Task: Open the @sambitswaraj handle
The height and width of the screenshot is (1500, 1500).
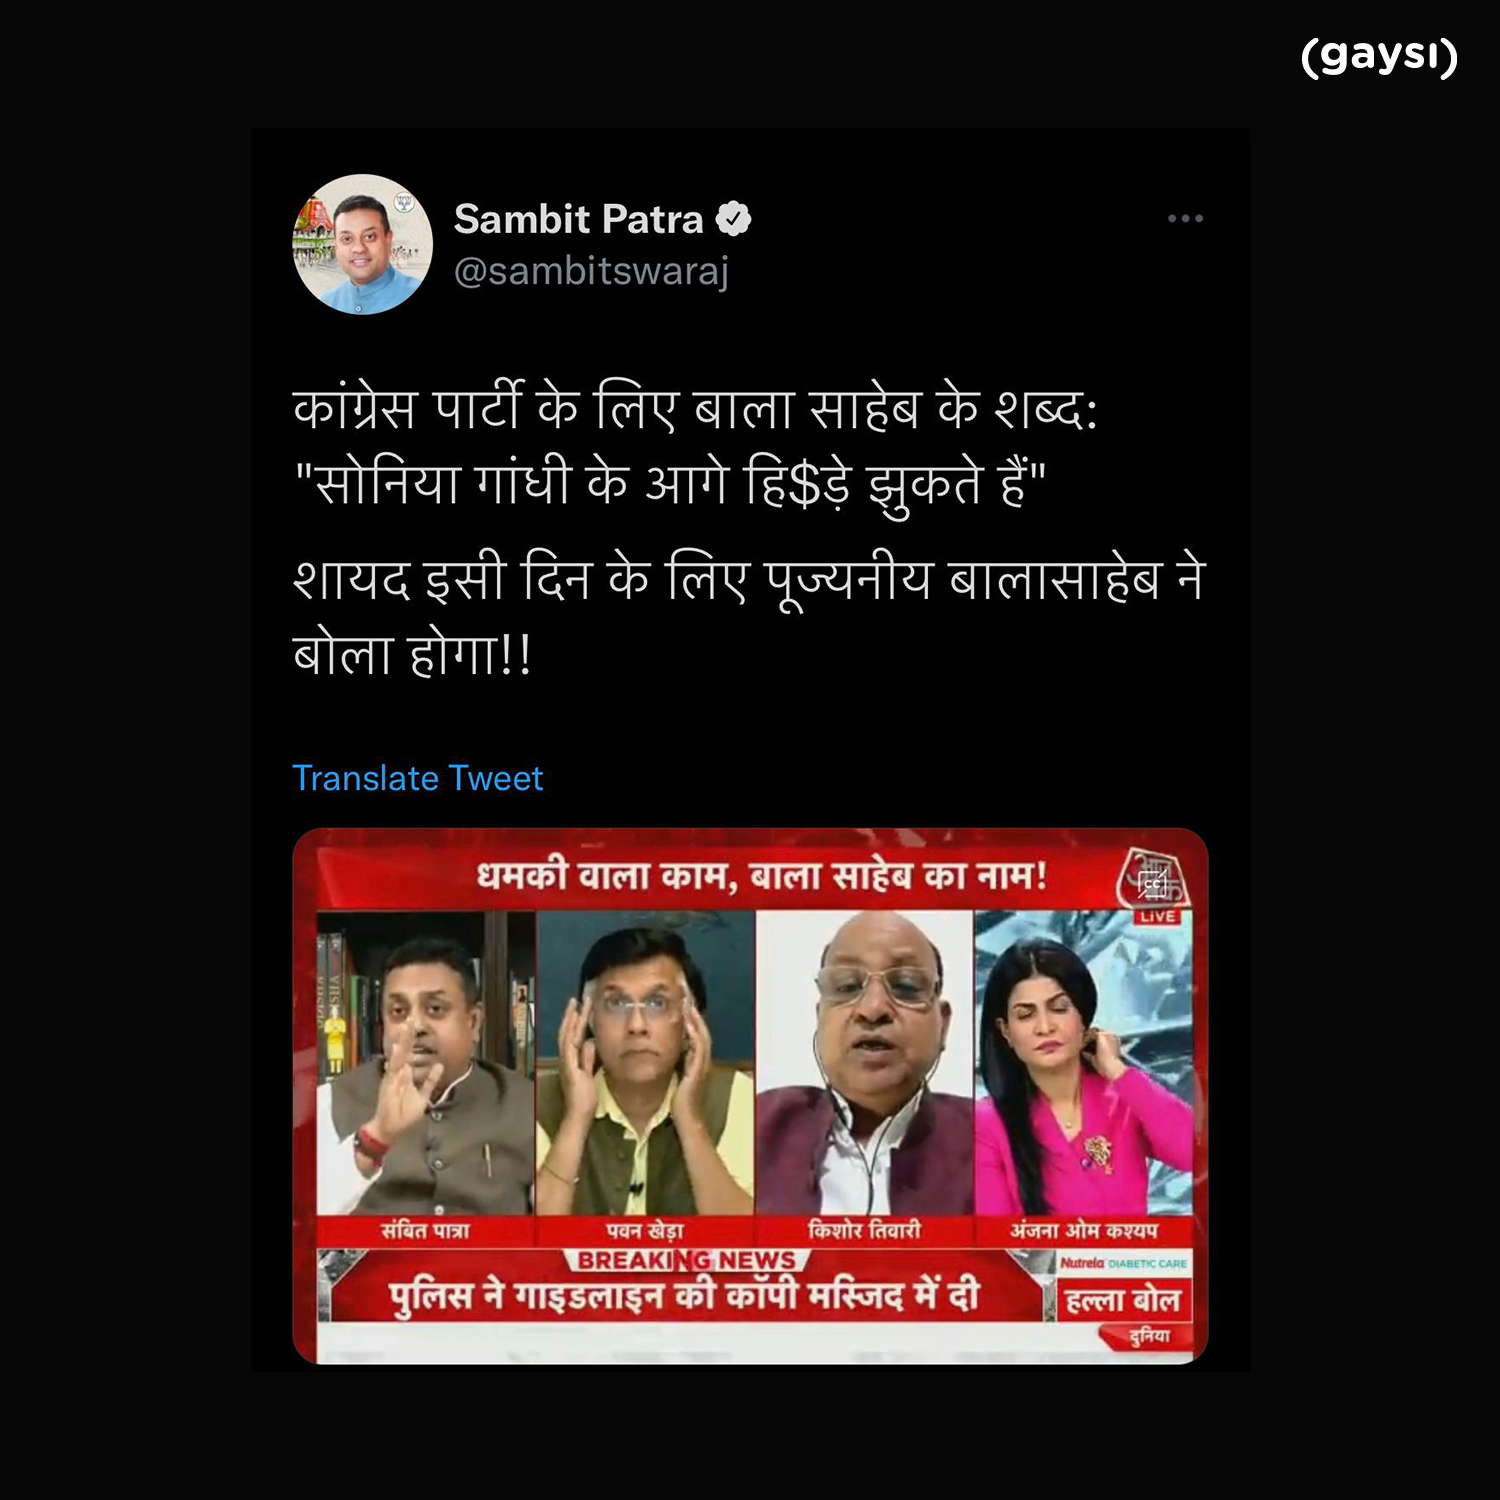Action: pos(591,271)
